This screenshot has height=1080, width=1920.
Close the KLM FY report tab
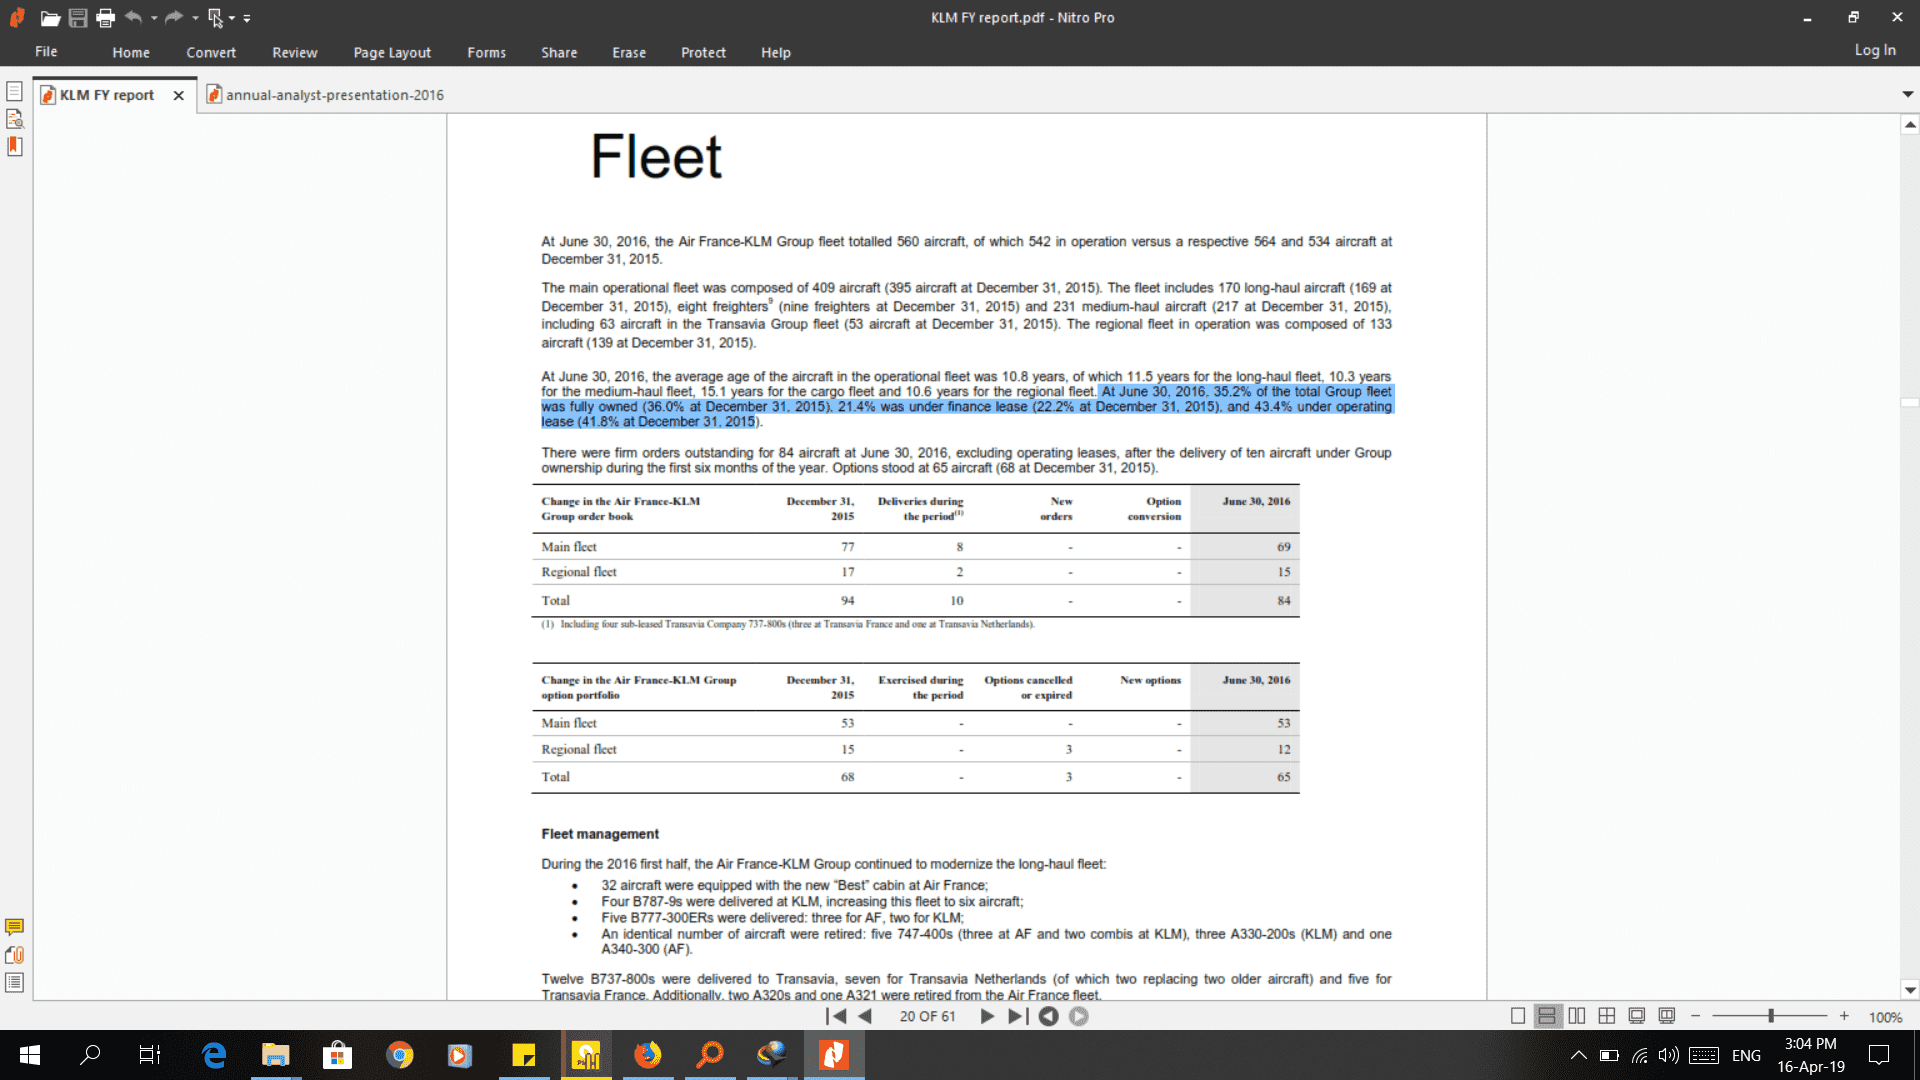tap(178, 95)
